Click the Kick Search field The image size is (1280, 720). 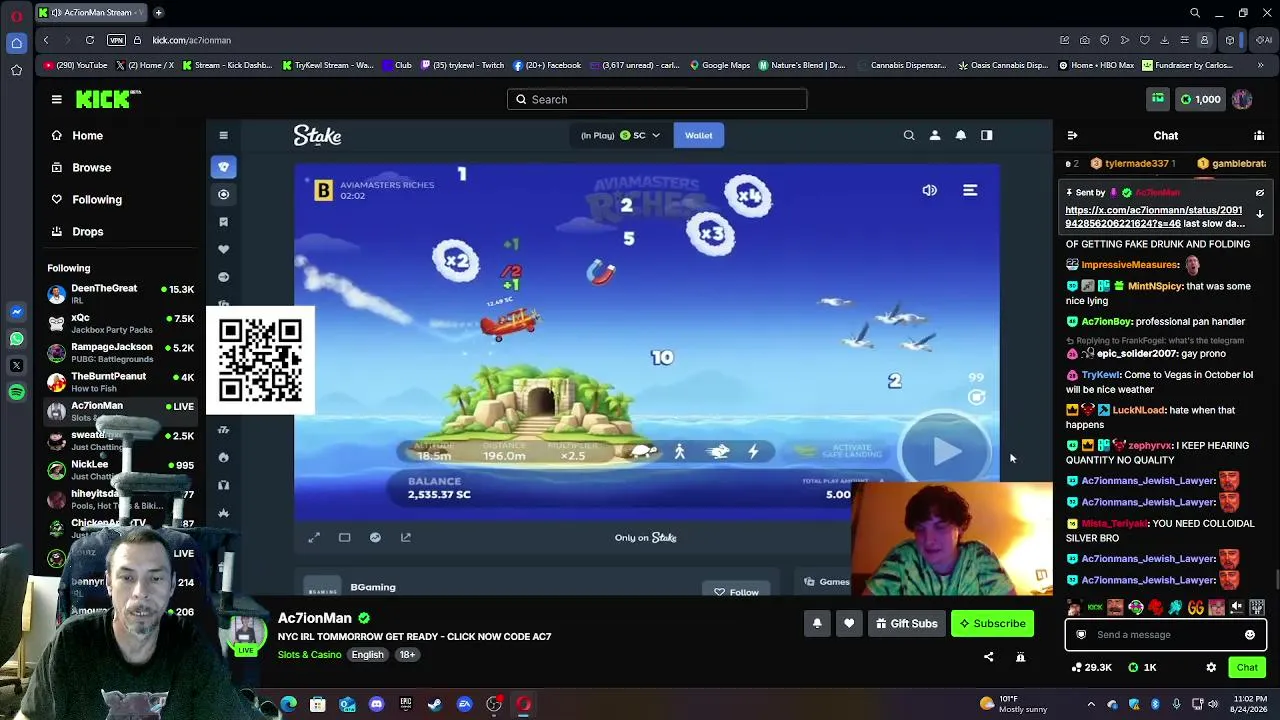657,99
